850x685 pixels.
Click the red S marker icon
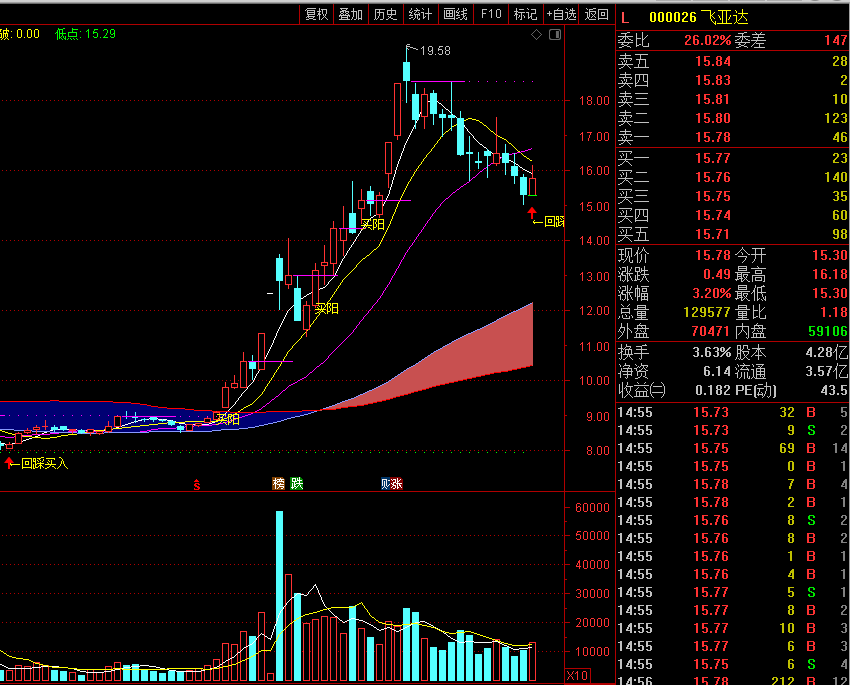point(197,485)
